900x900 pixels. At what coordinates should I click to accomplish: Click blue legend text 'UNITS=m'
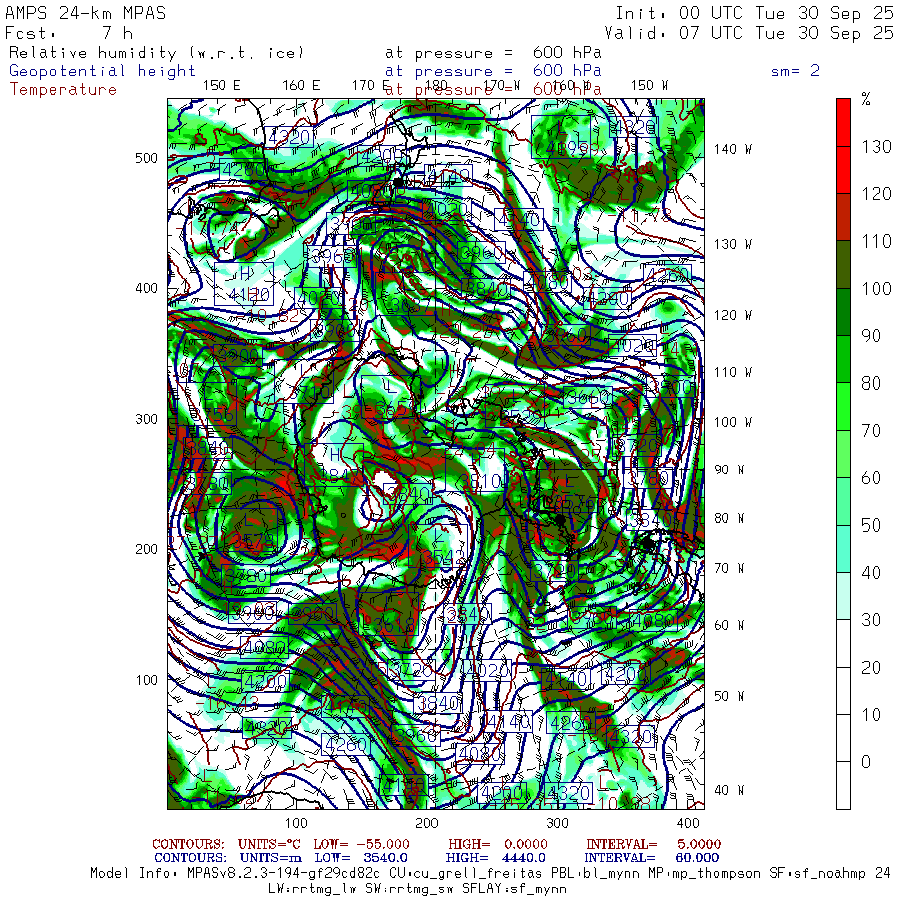pos(271,858)
